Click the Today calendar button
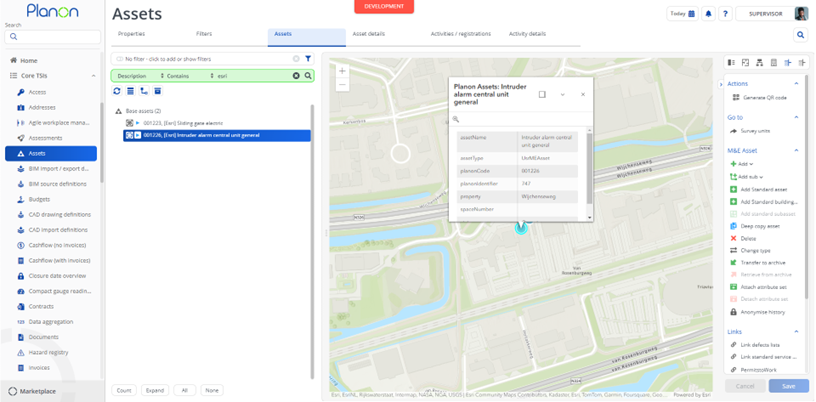Screen dimensions: 816x402 click(x=682, y=14)
